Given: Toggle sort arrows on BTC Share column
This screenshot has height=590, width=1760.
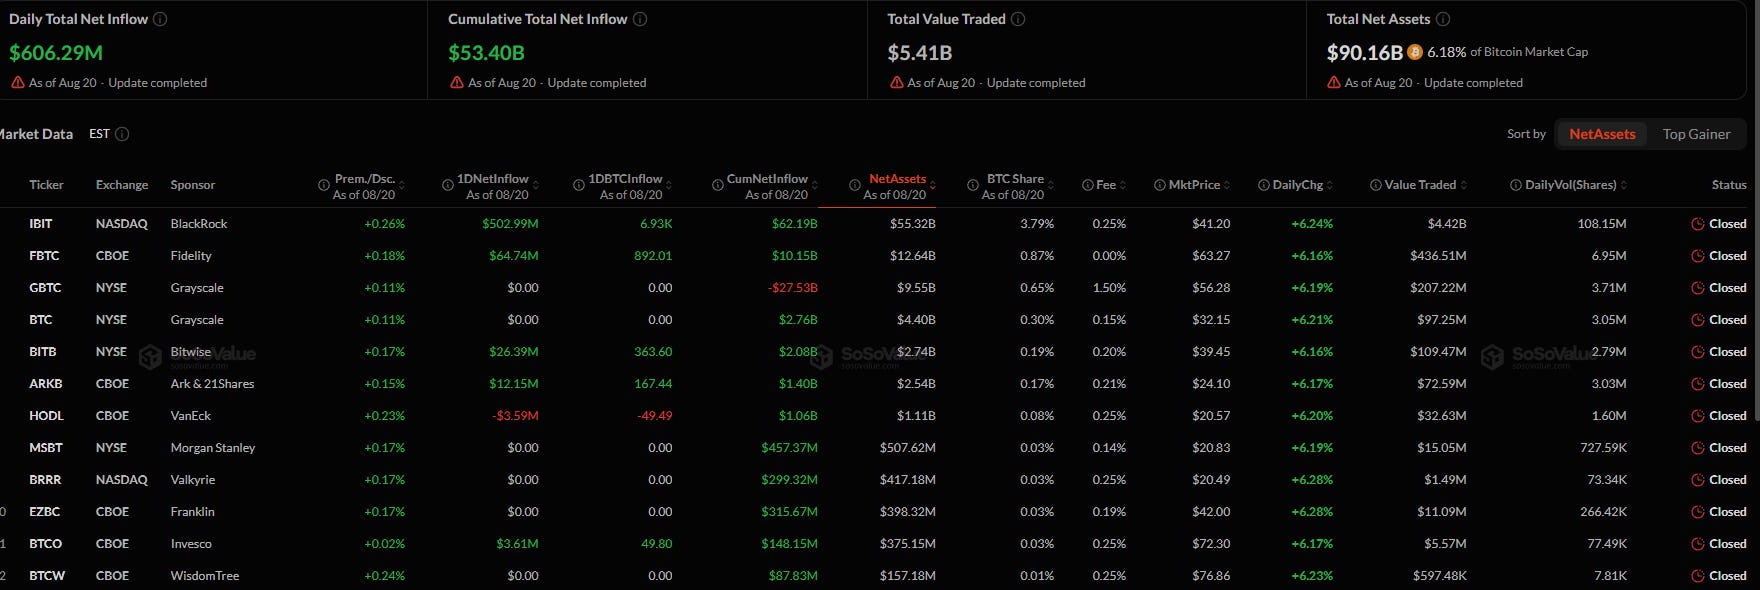Looking at the screenshot, I should [1051, 186].
